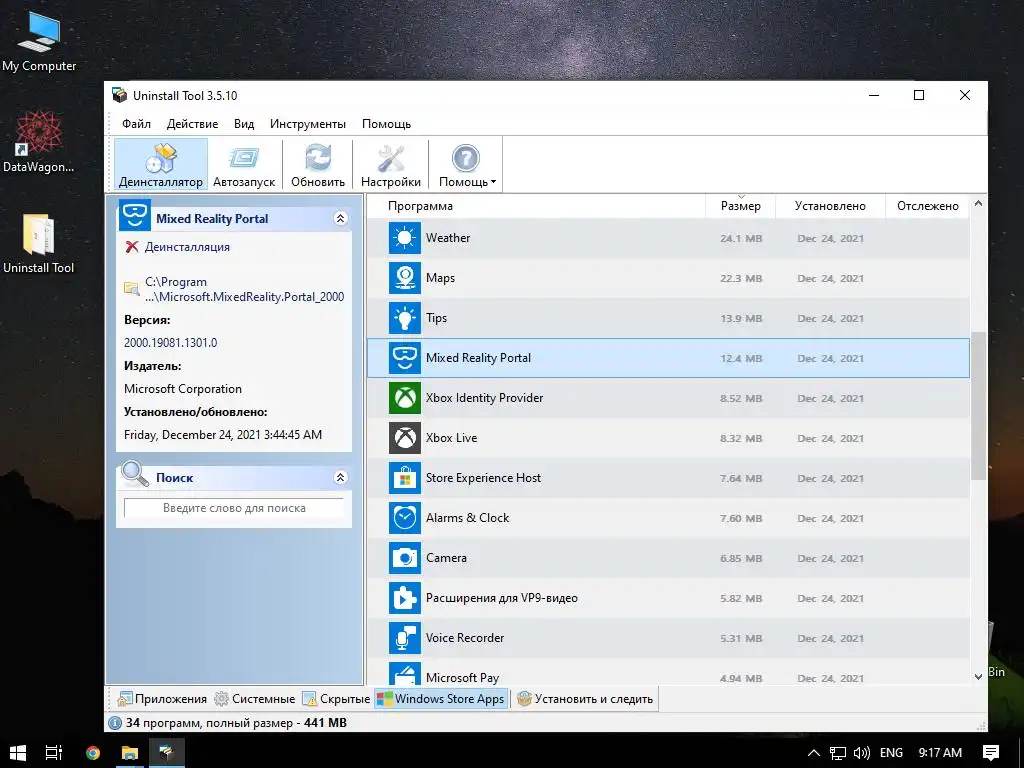Click the scrollbar up arrow in program list

pyautogui.click(x=978, y=204)
